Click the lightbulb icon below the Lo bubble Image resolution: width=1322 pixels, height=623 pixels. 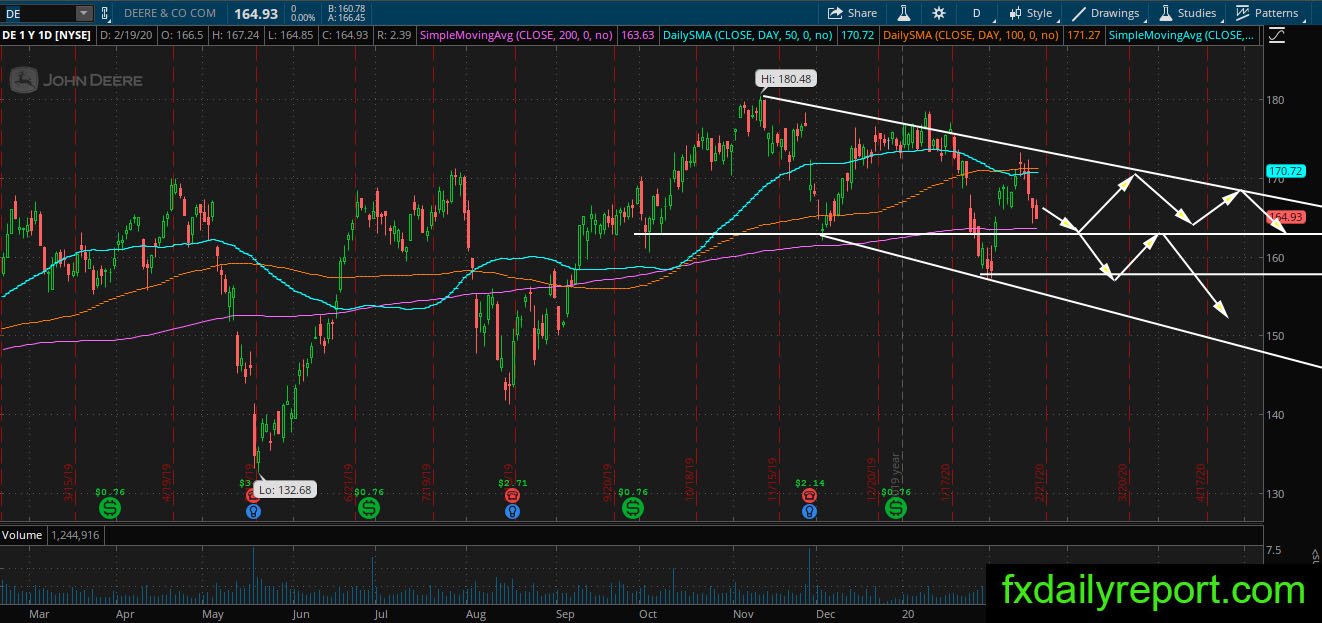coord(252,511)
